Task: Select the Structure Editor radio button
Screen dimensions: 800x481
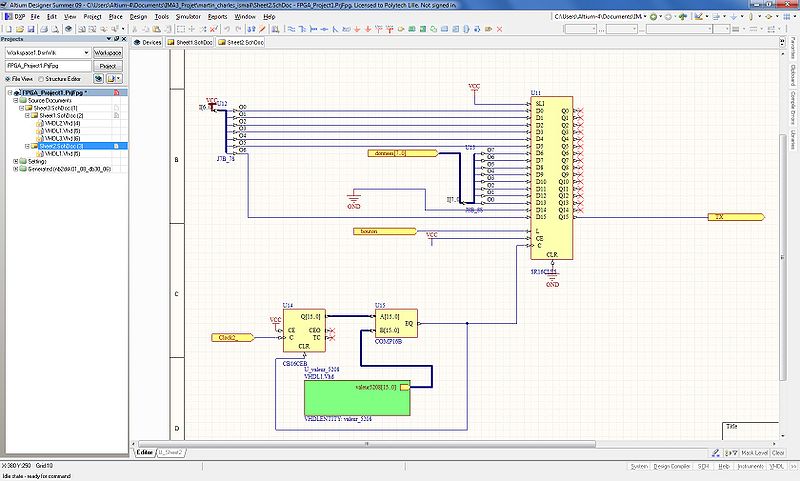Action: (x=41, y=78)
